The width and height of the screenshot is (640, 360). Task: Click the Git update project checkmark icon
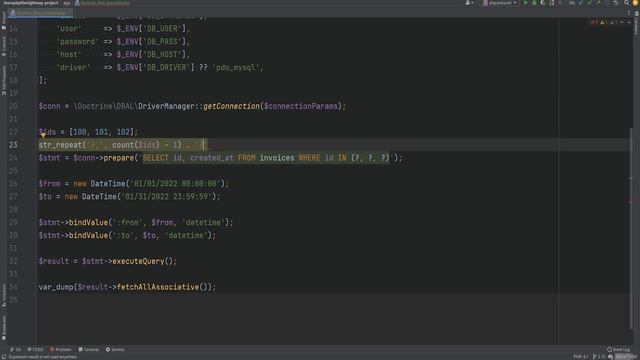[581, 3]
